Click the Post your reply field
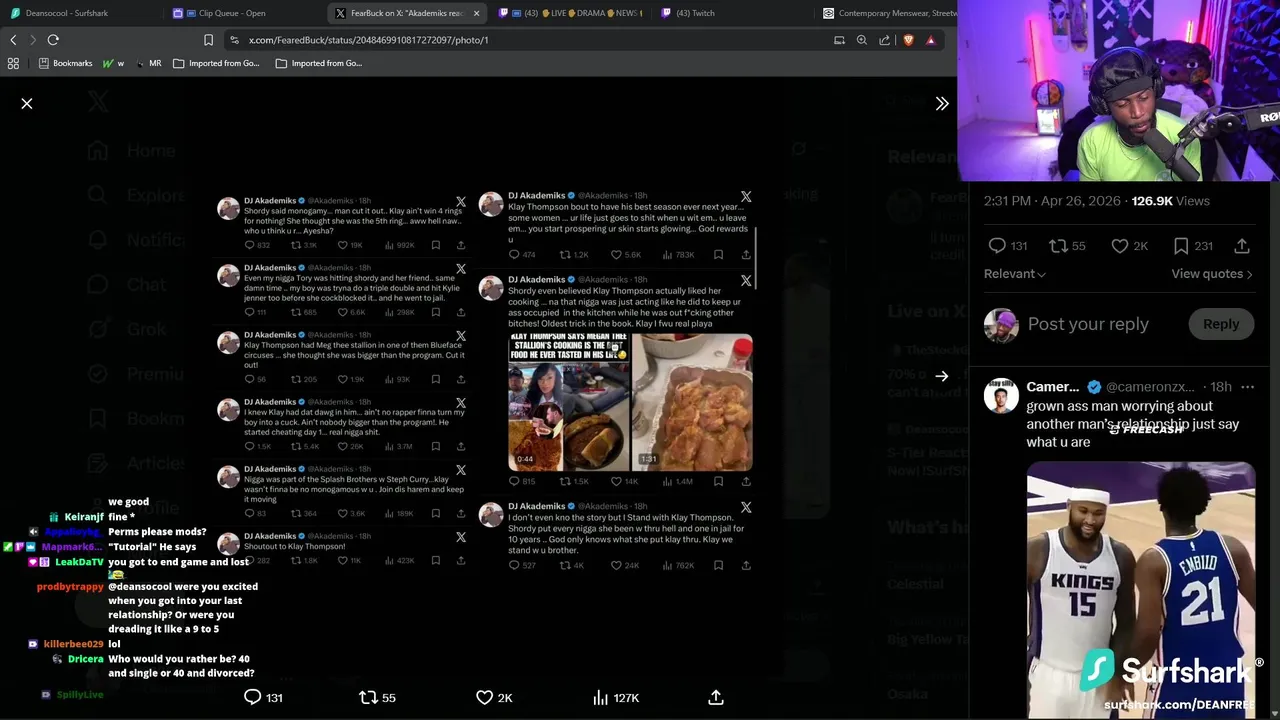This screenshot has width=1280, height=720. tap(1088, 324)
